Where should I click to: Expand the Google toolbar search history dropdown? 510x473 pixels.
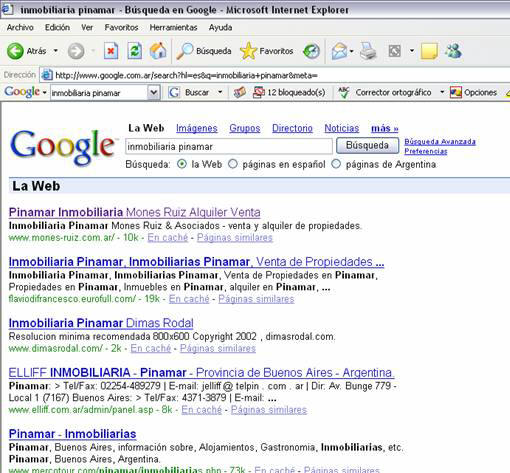tap(153, 92)
